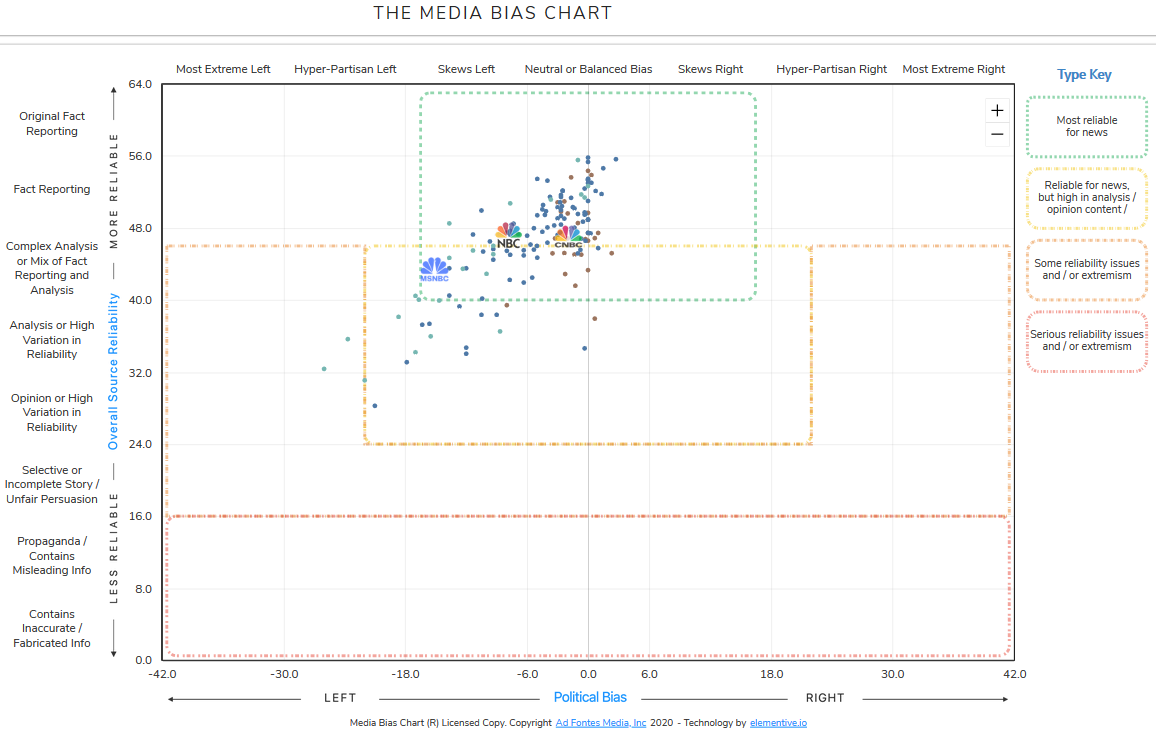
Task: Click 'Contains Inaccurate / Fabricated Info' label
Action: click(x=52, y=628)
